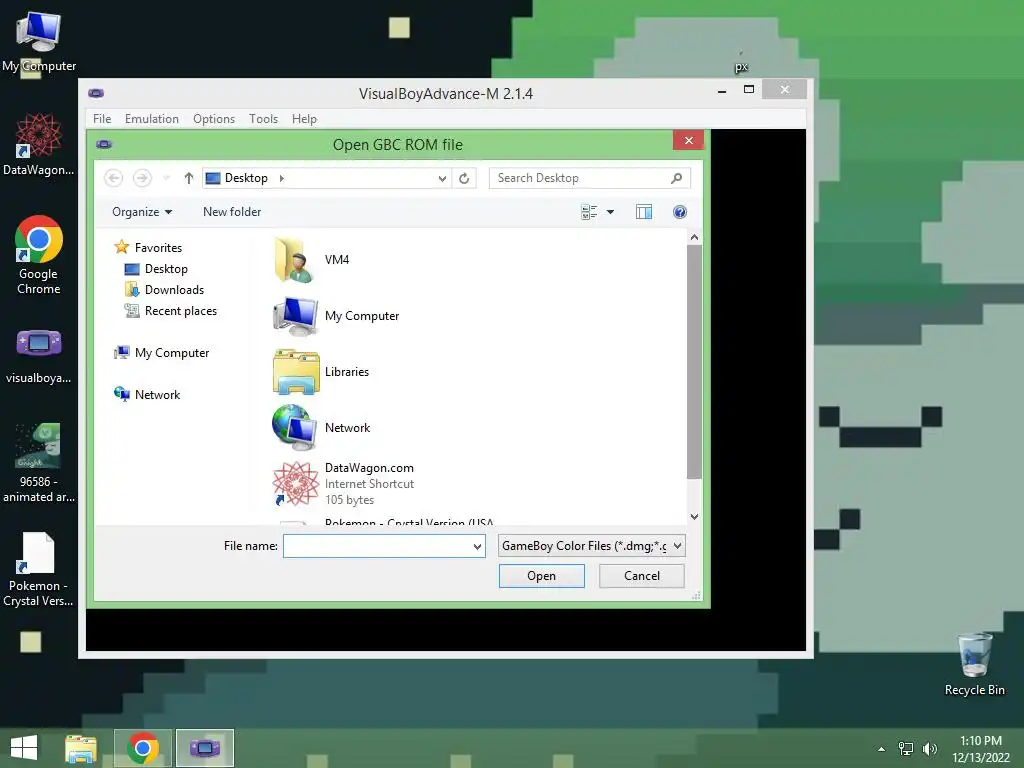Viewport: 1024px width, 768px height.
Task: Open the Libraries folder icon
Action: click(x=295, y=372)
